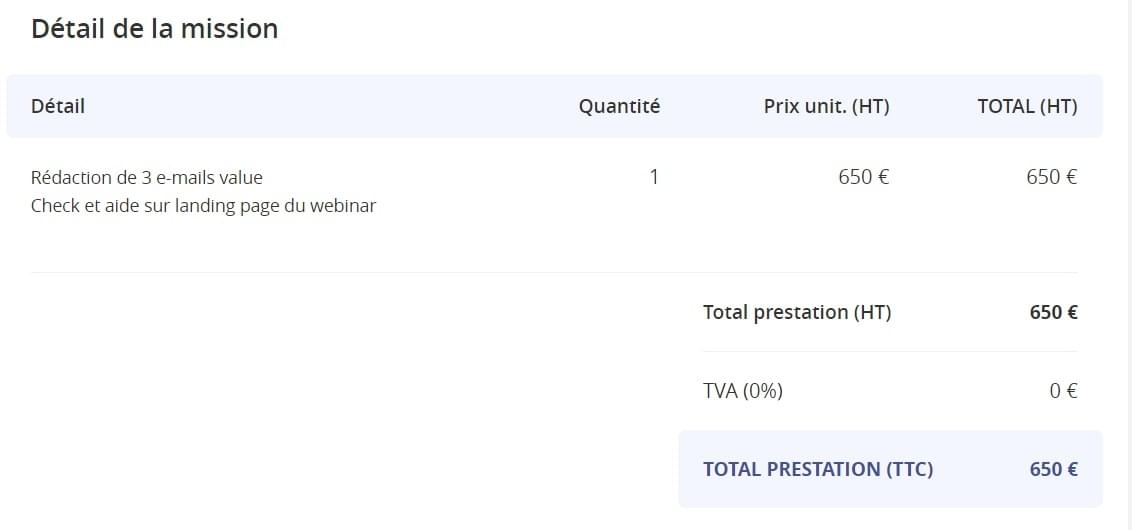The width and height of the screenshot is (1132, 530).
Task: Click the line total 650 € value
Action: [1052, 177]
